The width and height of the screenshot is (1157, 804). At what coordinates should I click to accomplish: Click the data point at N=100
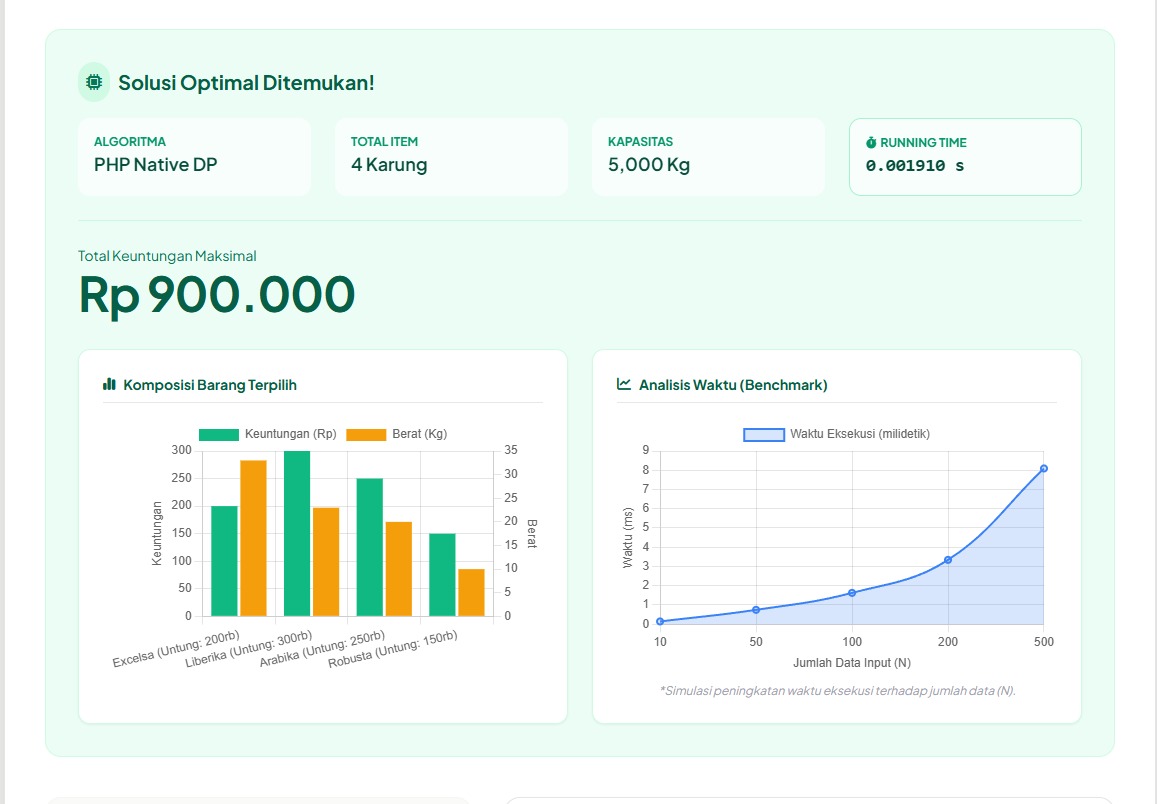(x=852, y=593)
